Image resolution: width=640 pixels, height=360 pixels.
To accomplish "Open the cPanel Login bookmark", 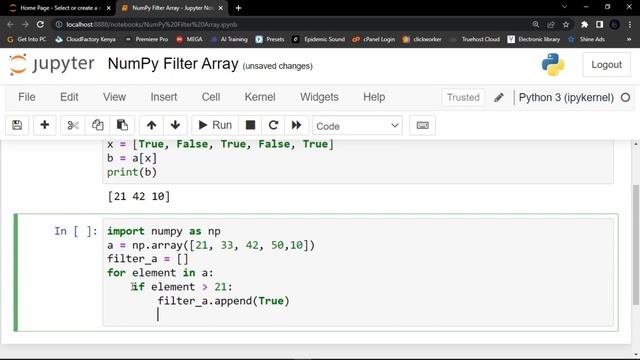I will 373,39.
